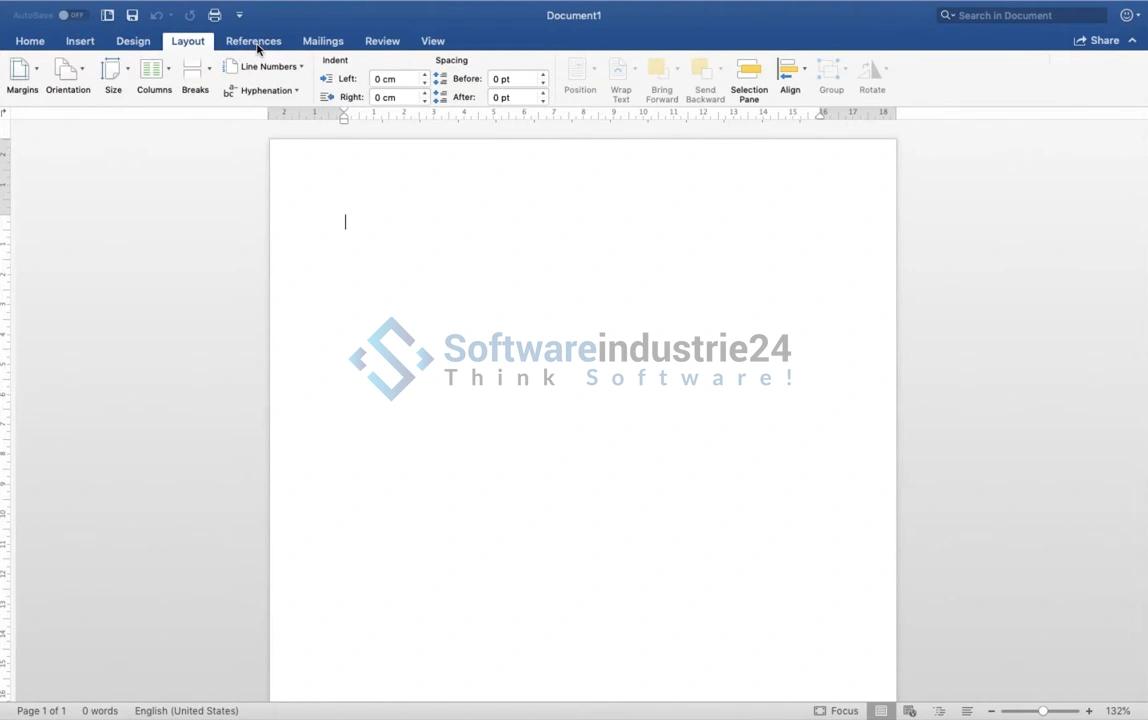
Task: Toggle Focus mode in status bar
Action: [836, 711]
